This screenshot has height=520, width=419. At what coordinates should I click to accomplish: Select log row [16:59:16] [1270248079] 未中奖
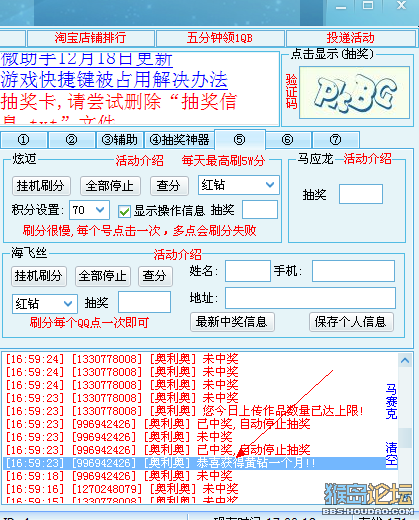200,489
